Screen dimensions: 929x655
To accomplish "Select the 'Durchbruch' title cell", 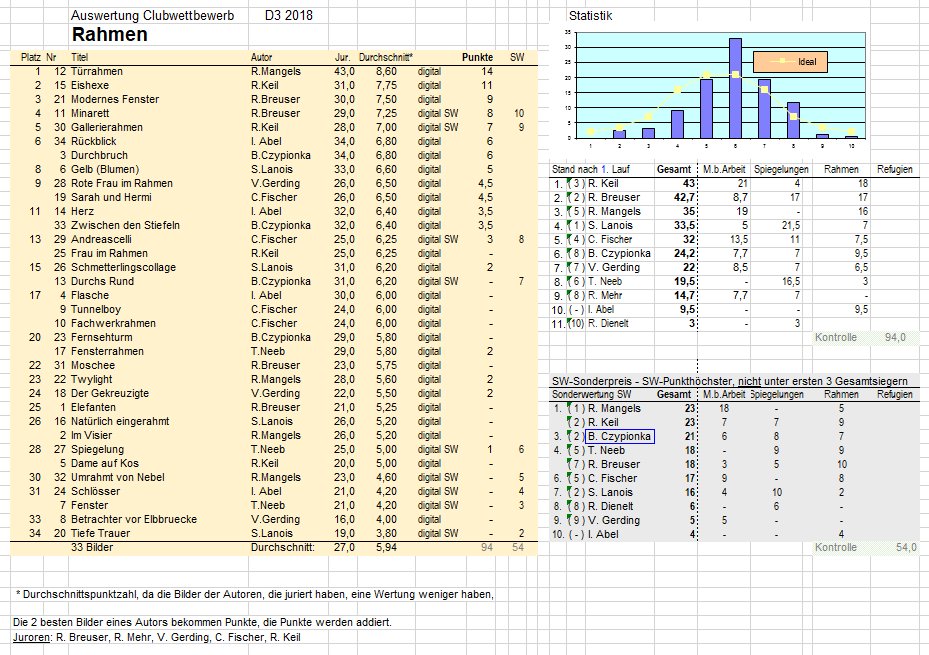I will pos(100,155).
